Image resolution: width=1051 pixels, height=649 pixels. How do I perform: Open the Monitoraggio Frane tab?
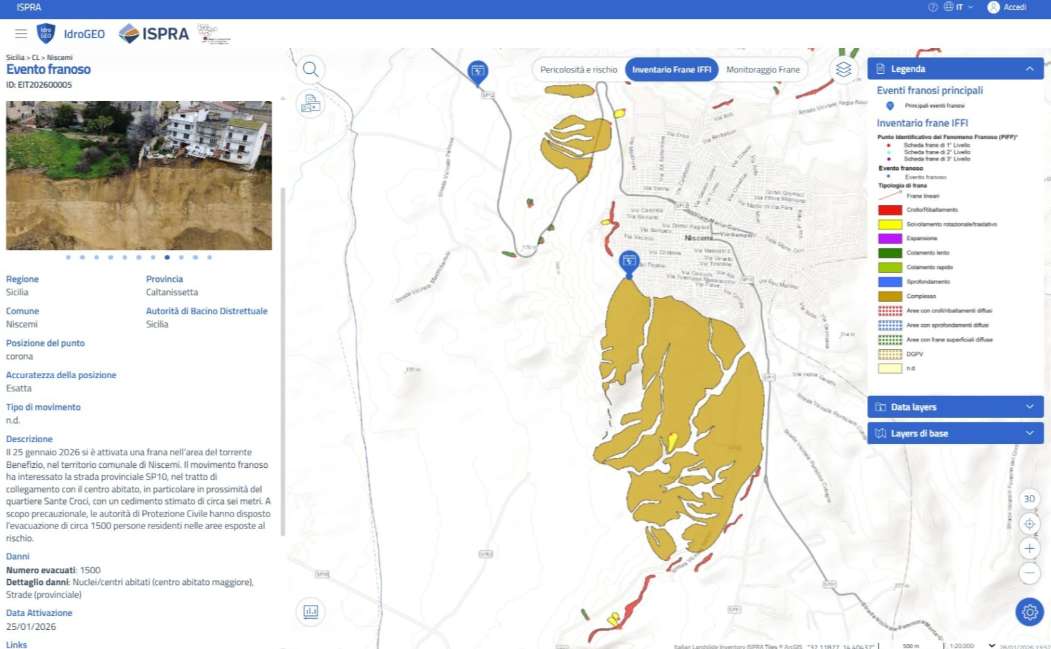point(764,70)
